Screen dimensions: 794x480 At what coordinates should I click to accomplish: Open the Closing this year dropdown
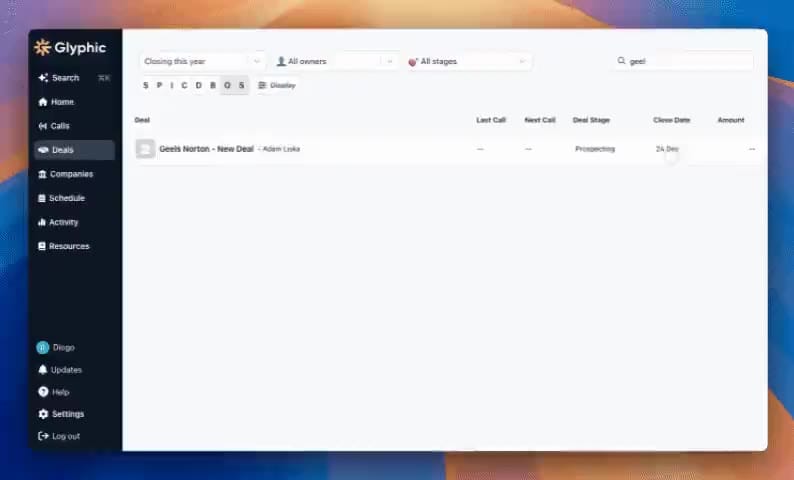point(202,61)
